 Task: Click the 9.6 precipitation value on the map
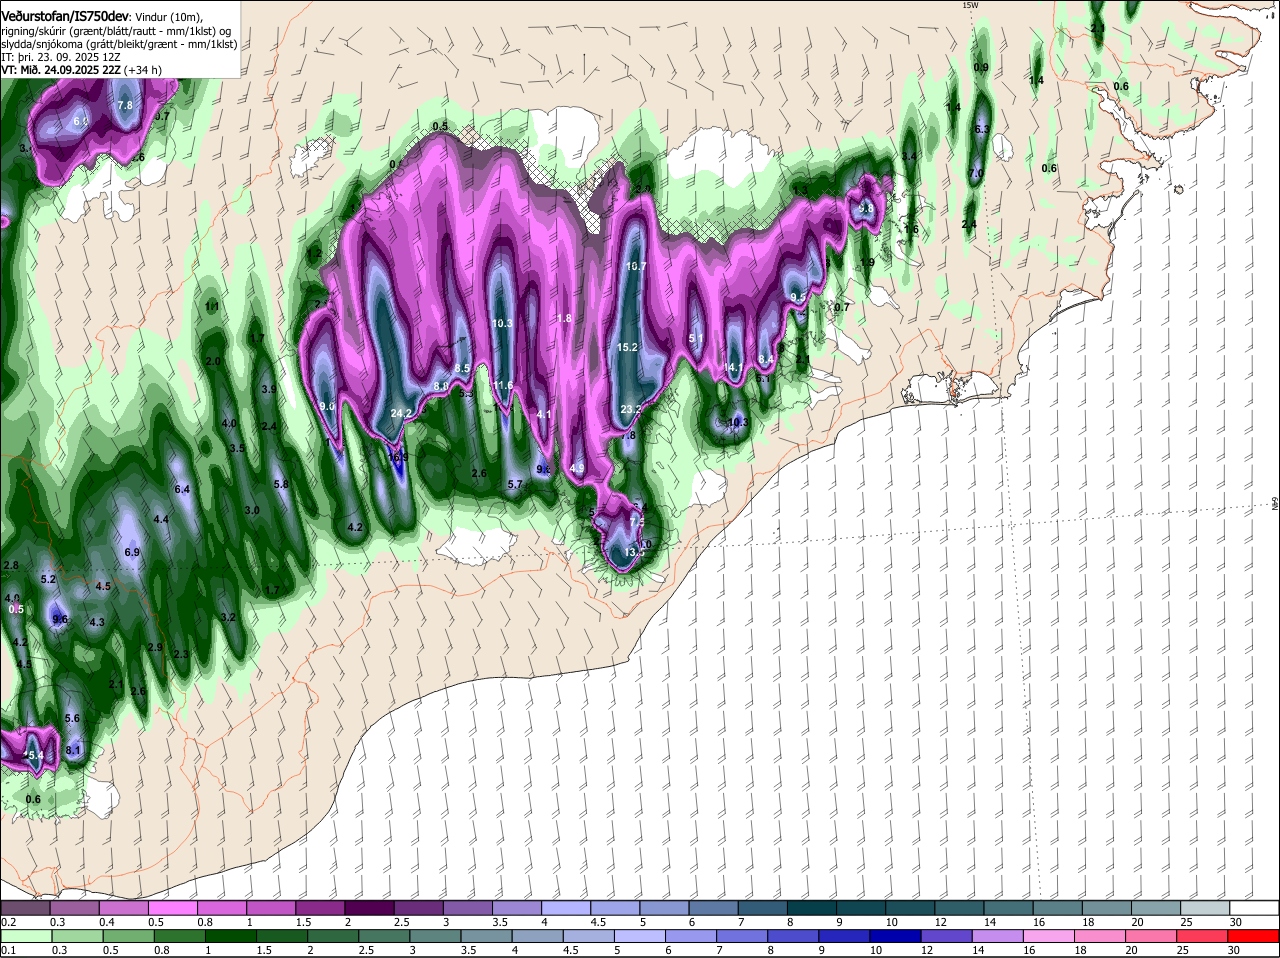pyautogui.click(x=60, y=619)
